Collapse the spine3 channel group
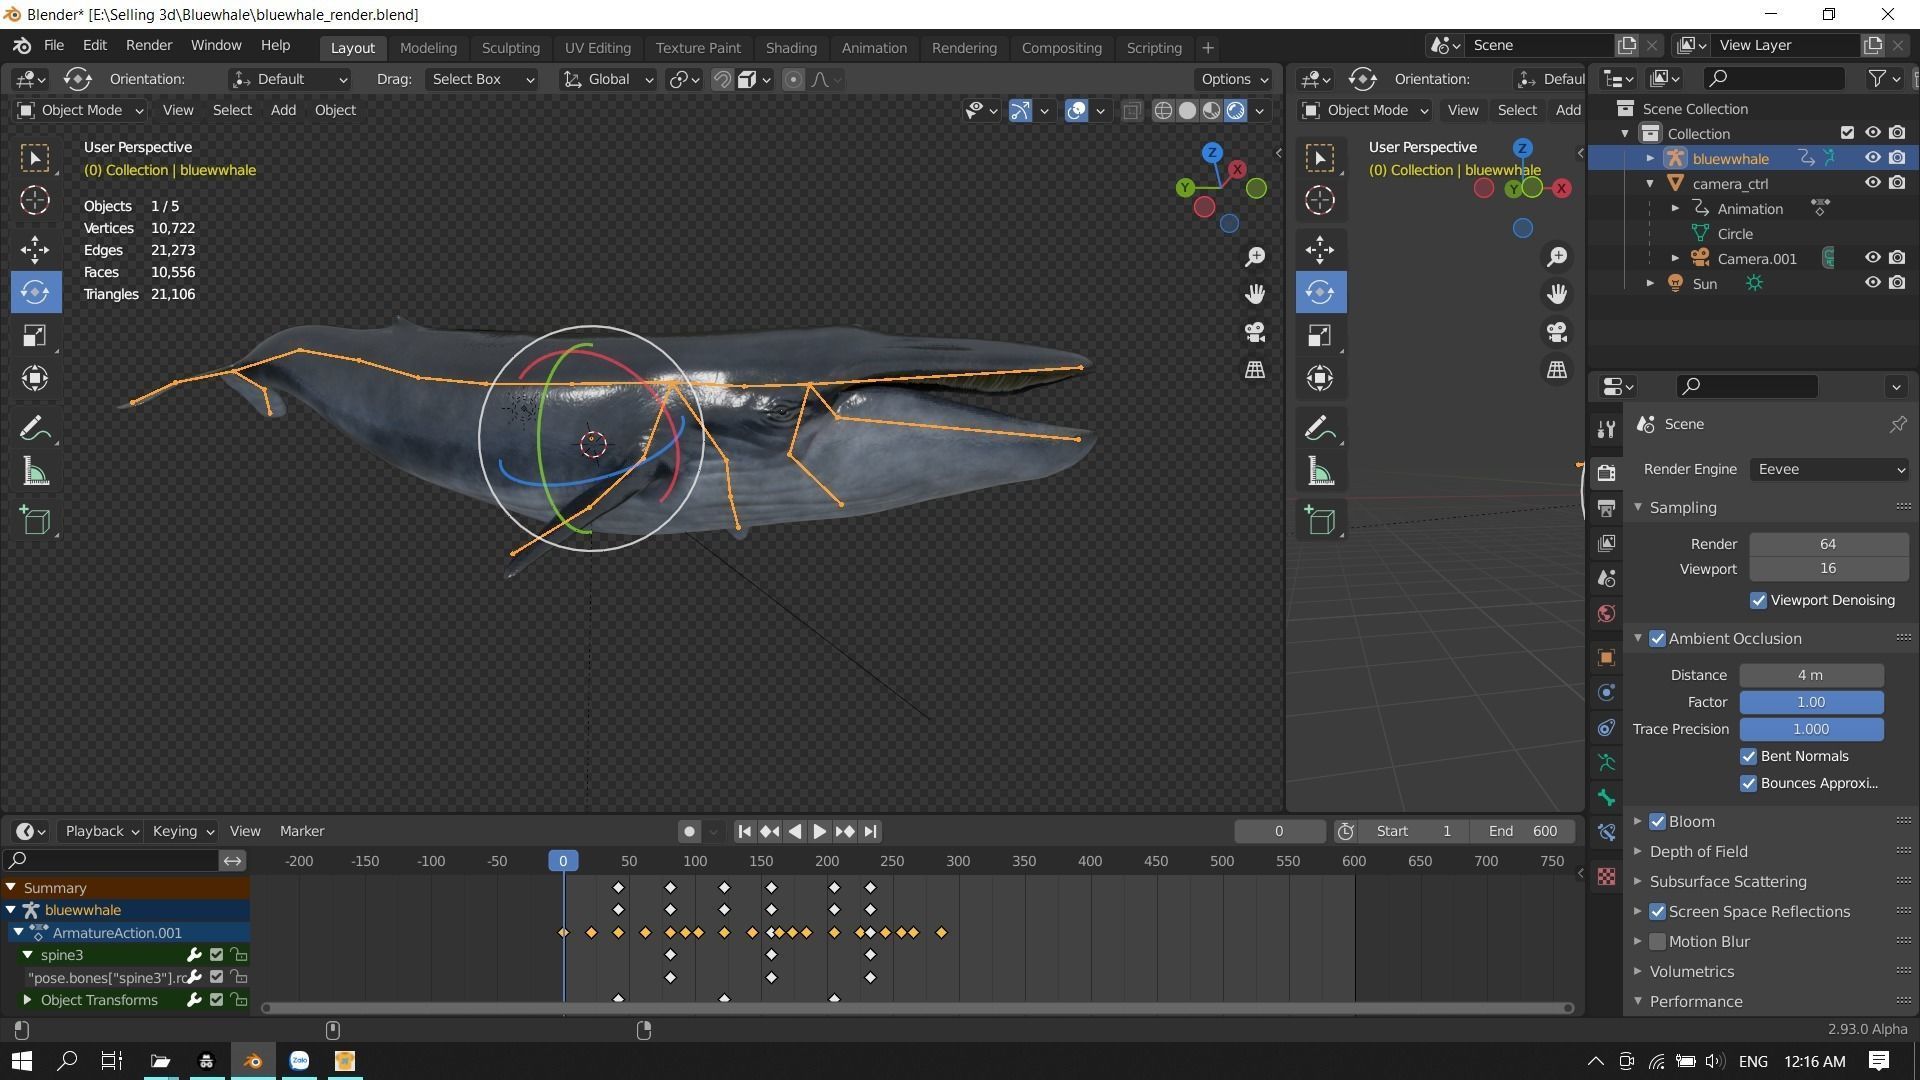Image resolution: width=1920 pixels, height=1080 pixels. click(x=28, y=956)
